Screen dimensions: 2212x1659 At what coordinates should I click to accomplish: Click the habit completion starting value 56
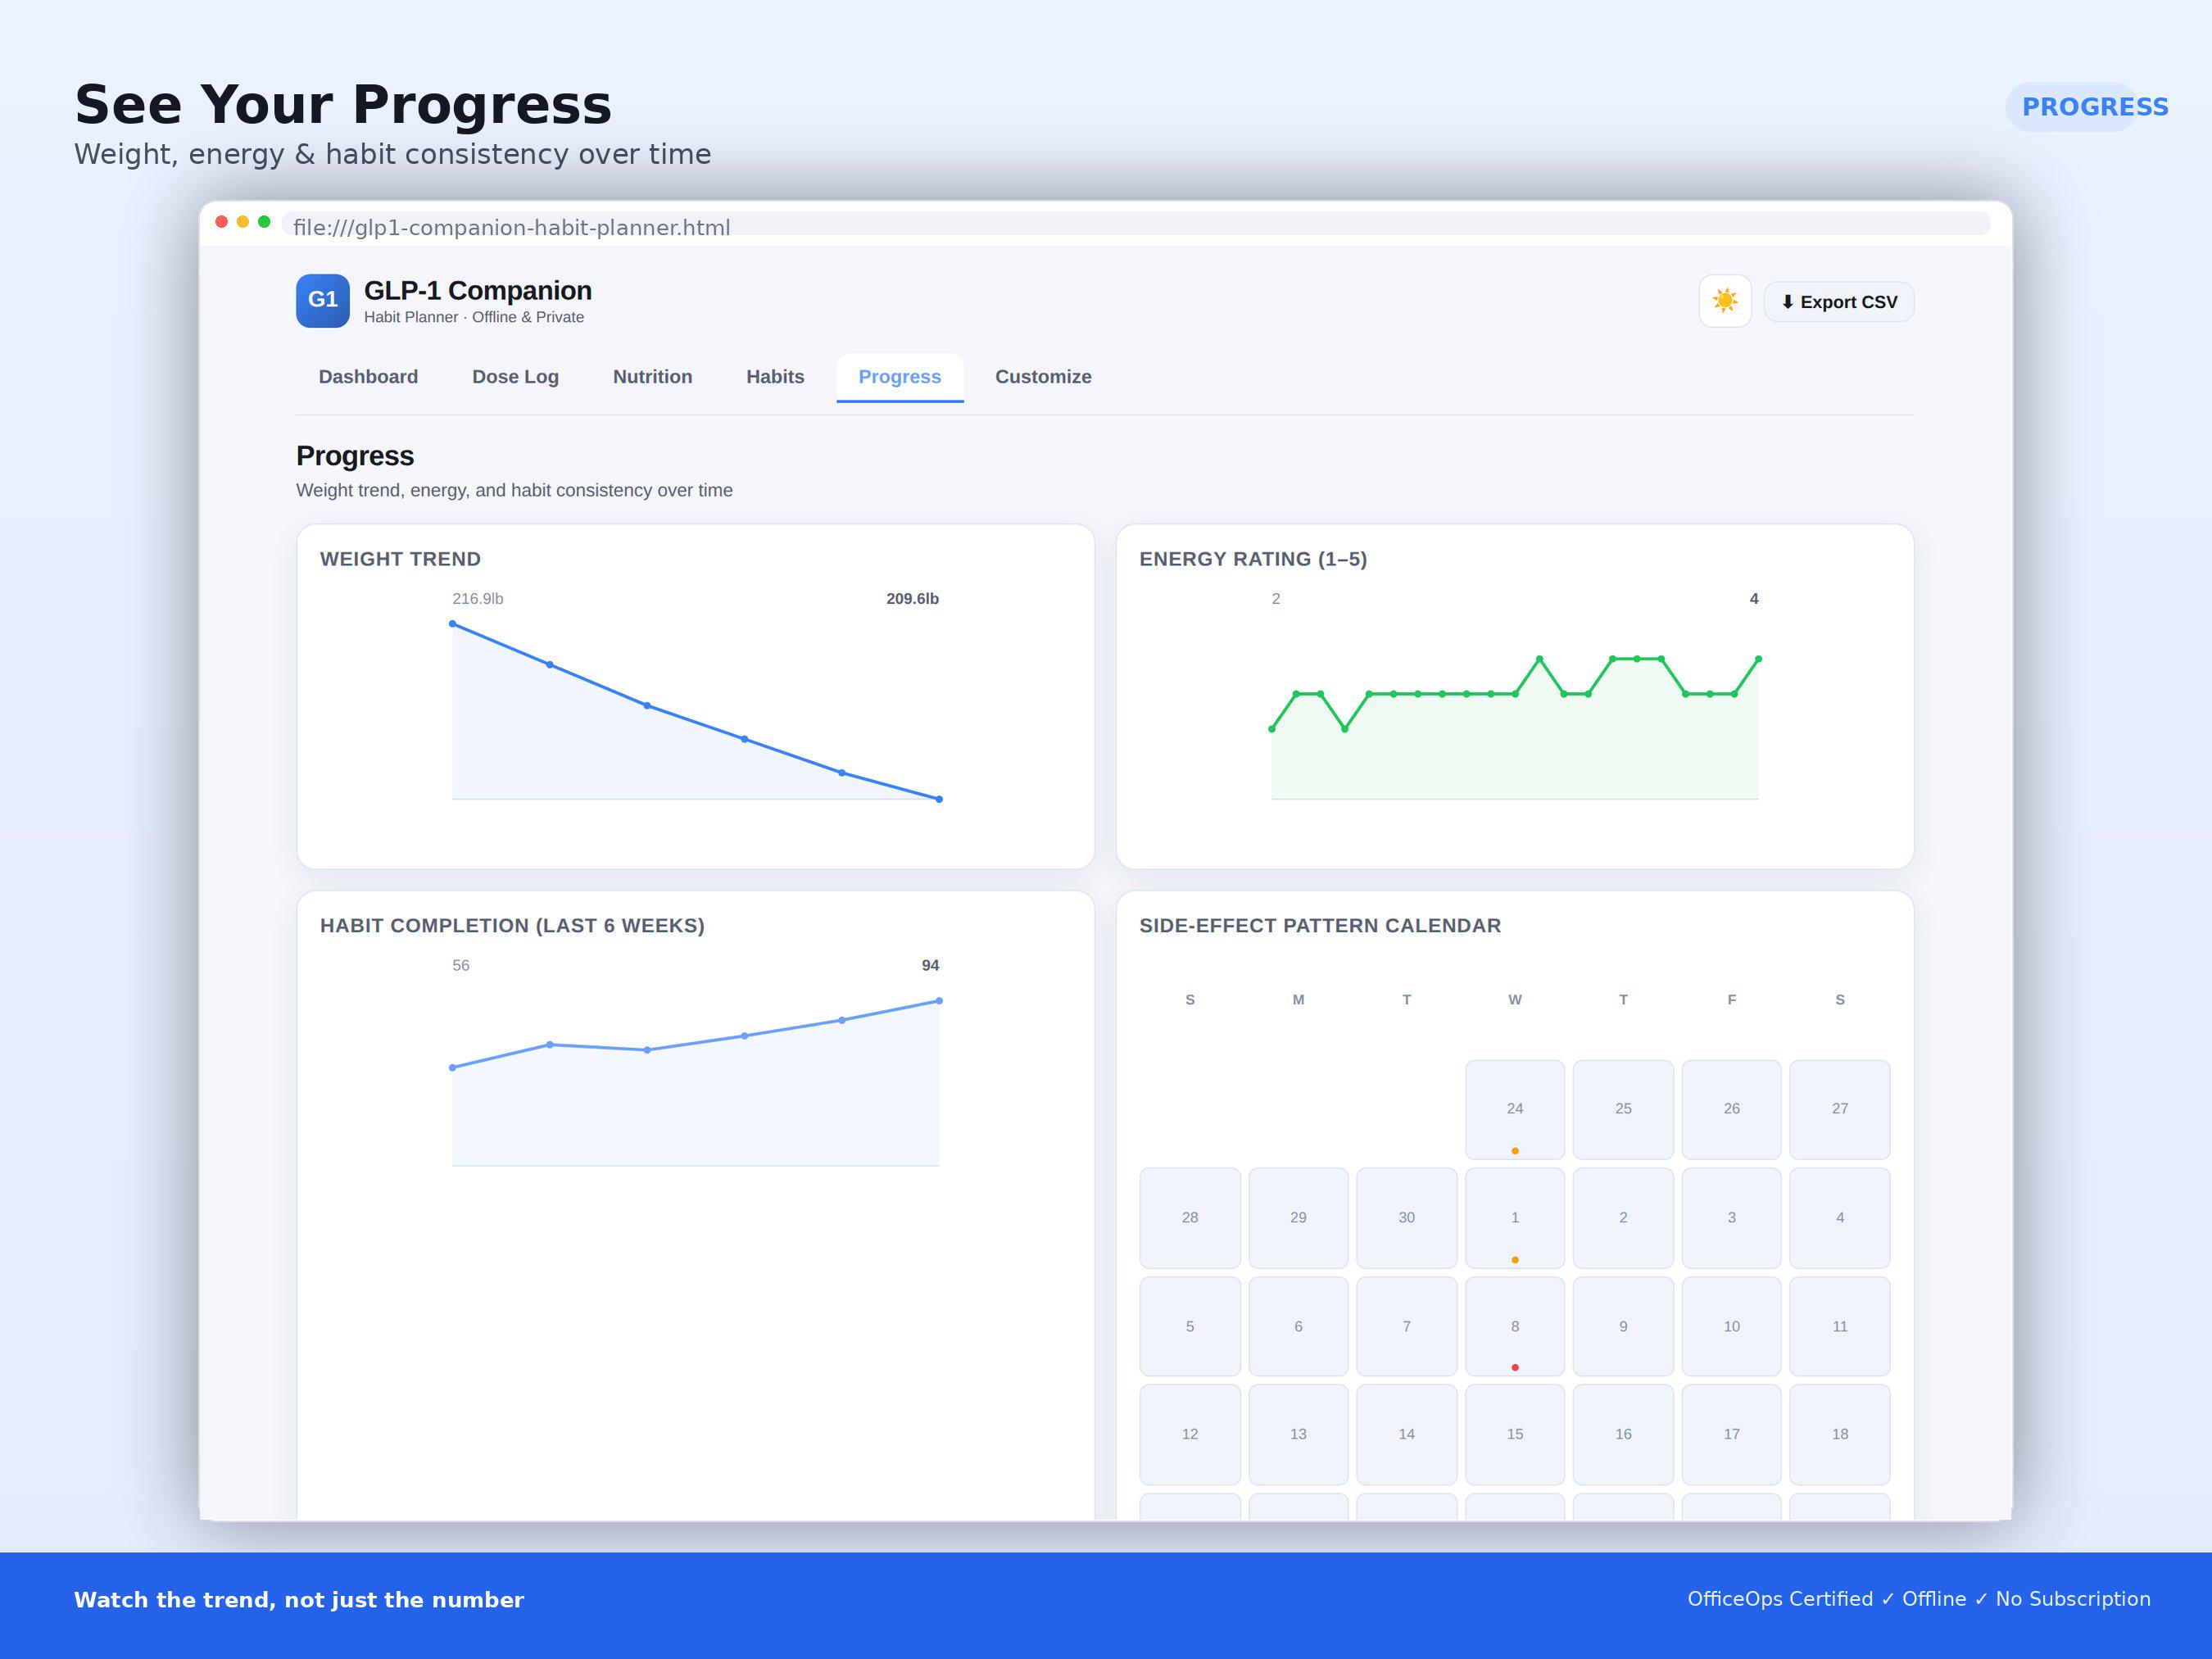click(x=461, y=966)
